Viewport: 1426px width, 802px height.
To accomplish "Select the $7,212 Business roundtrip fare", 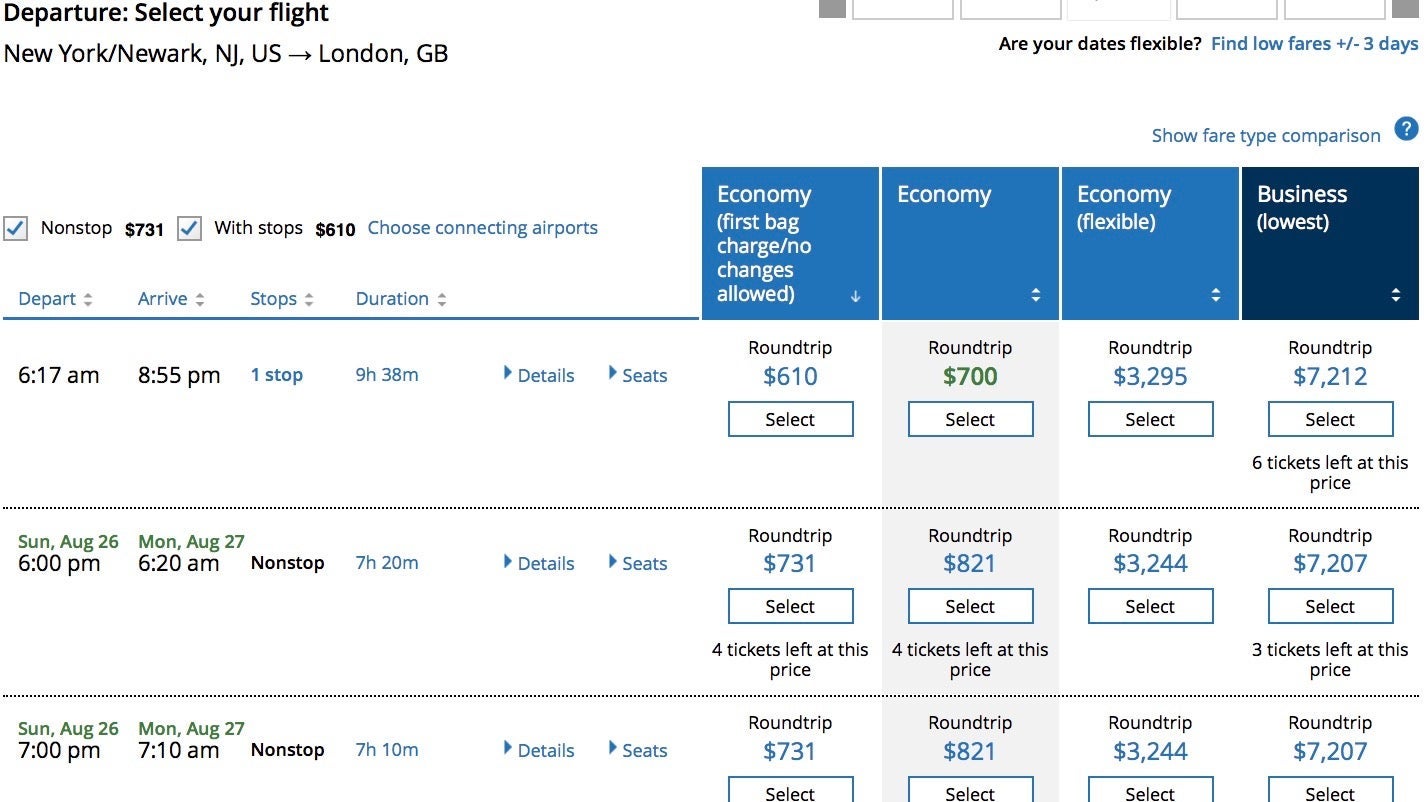I will [x=1330, y=420].
